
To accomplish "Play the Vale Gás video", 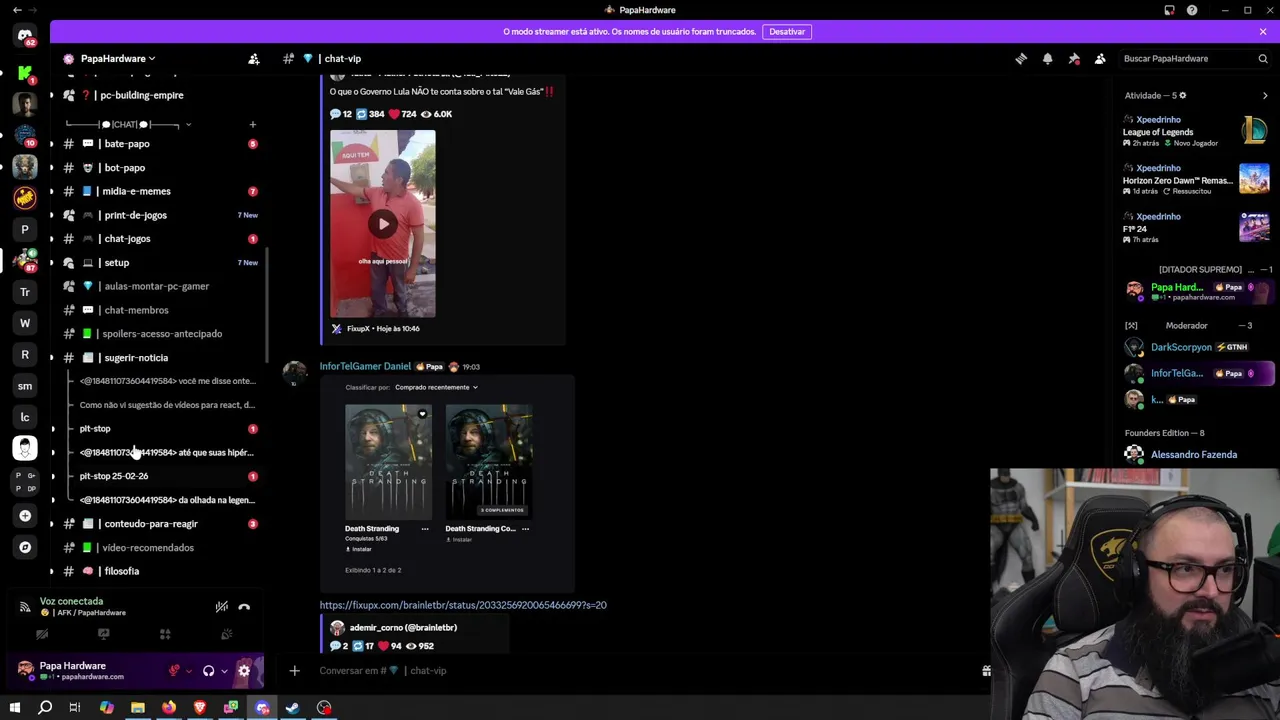I will click(x=383, y=224).
